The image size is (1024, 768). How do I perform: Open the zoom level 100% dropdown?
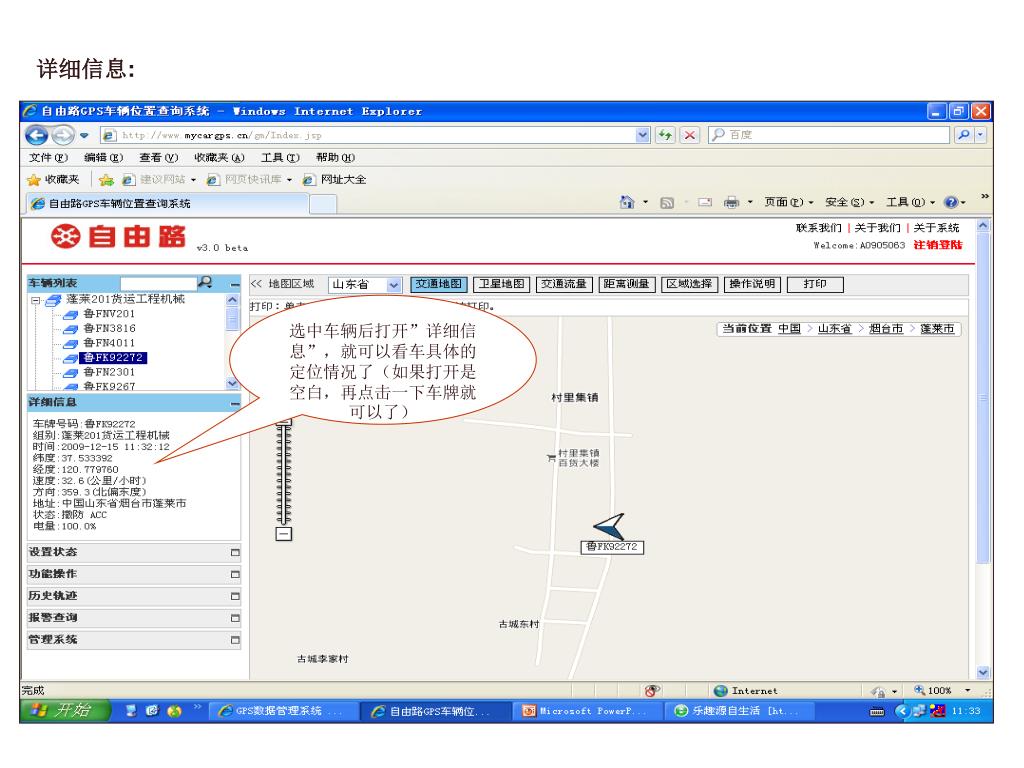tap(968, 690)
